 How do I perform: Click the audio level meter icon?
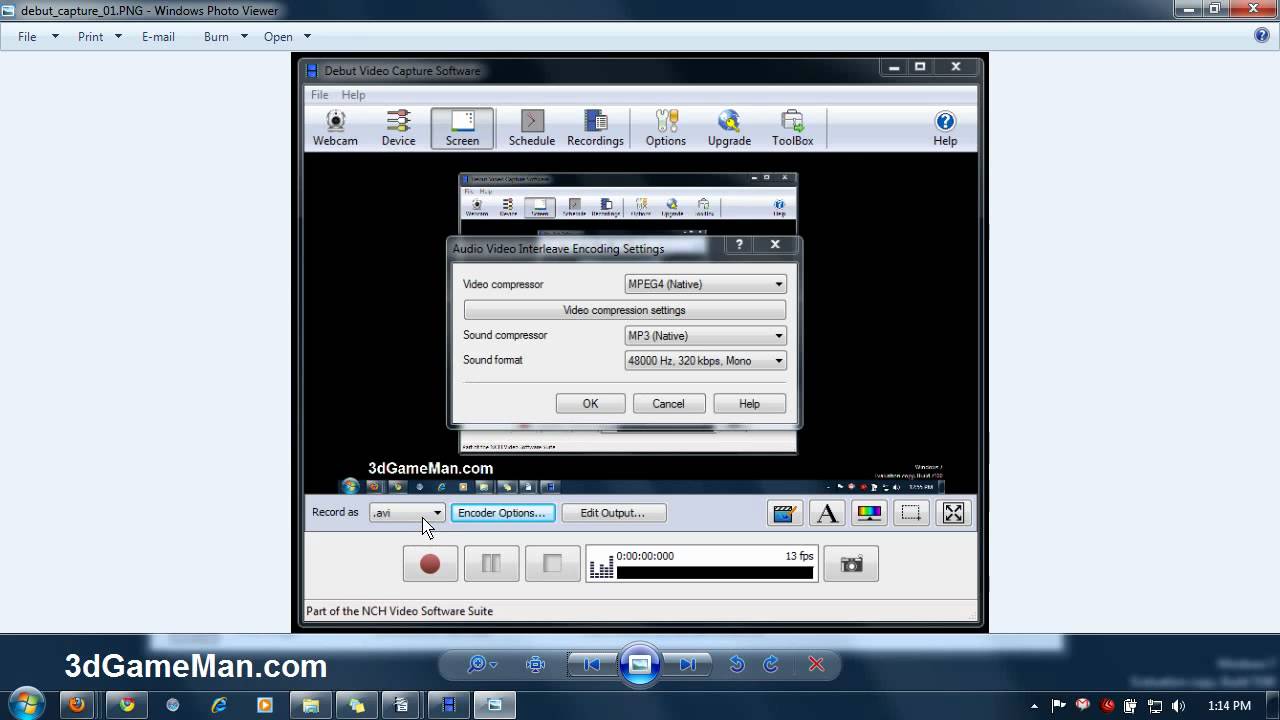click(x=601, y=569)
